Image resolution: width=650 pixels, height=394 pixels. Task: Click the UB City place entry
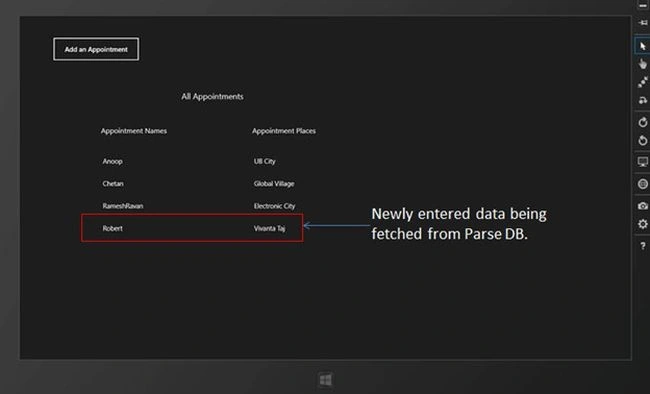[x=264, y=161]
